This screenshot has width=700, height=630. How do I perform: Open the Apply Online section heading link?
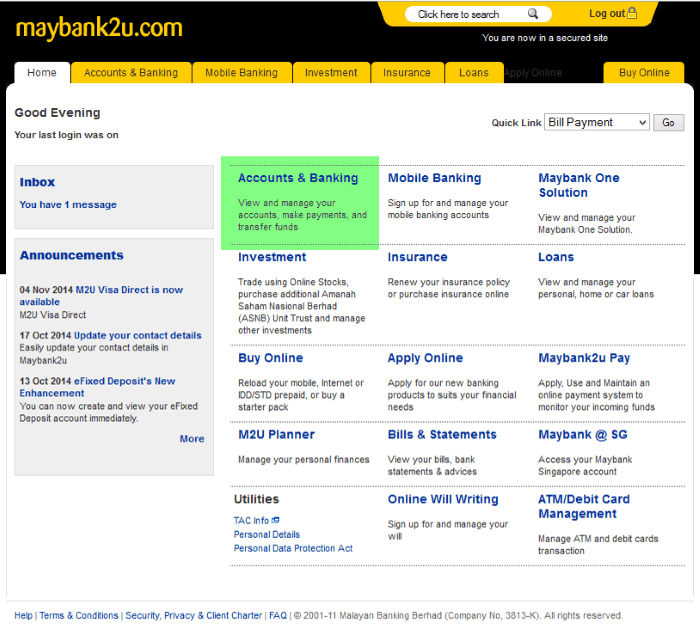[x=425, y=358]
